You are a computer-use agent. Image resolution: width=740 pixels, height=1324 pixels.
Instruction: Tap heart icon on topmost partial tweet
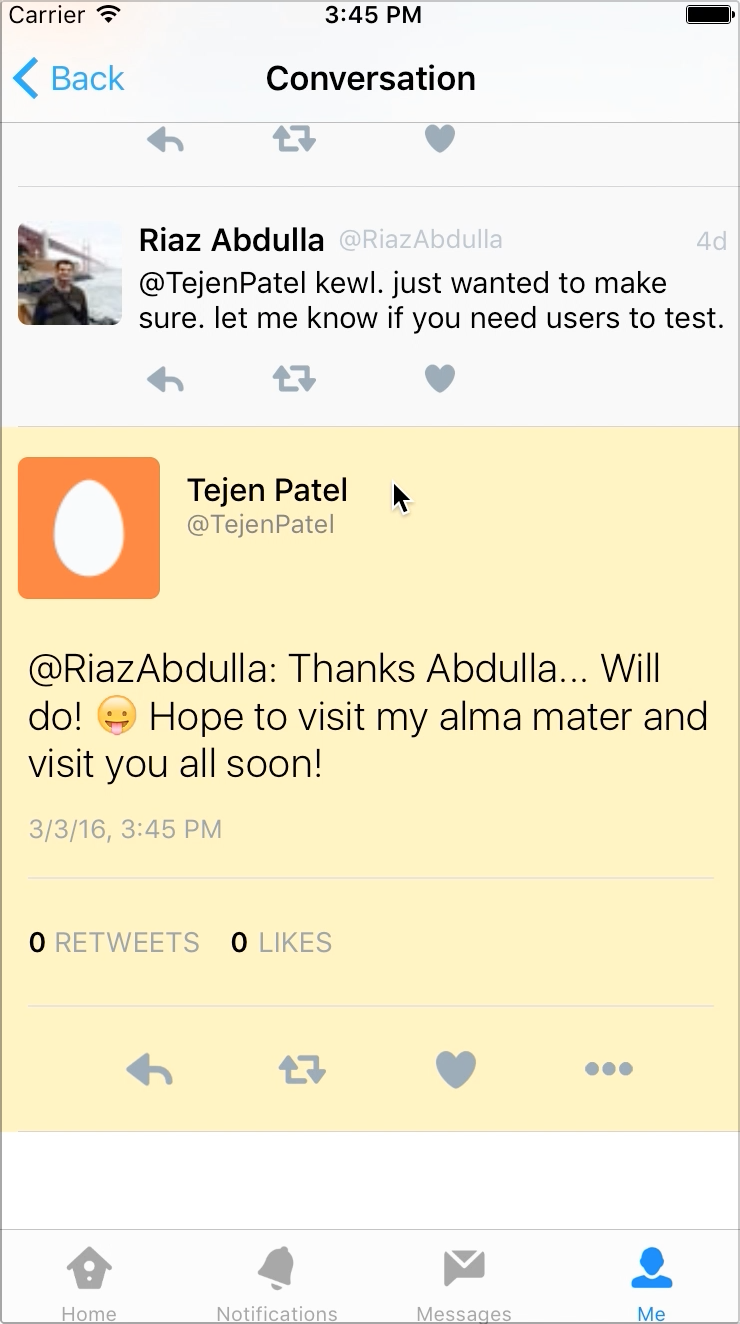point(440,139)
